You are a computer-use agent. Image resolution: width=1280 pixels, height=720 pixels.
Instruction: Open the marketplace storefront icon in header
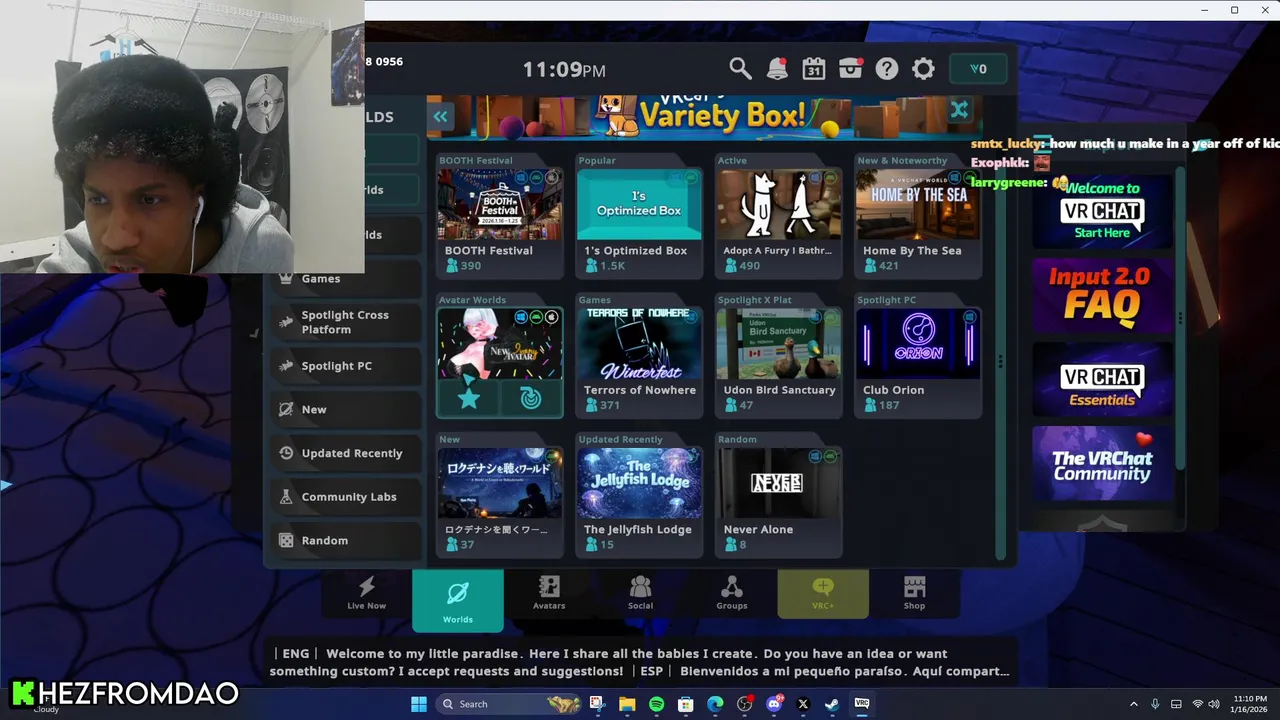click(850, 68)
